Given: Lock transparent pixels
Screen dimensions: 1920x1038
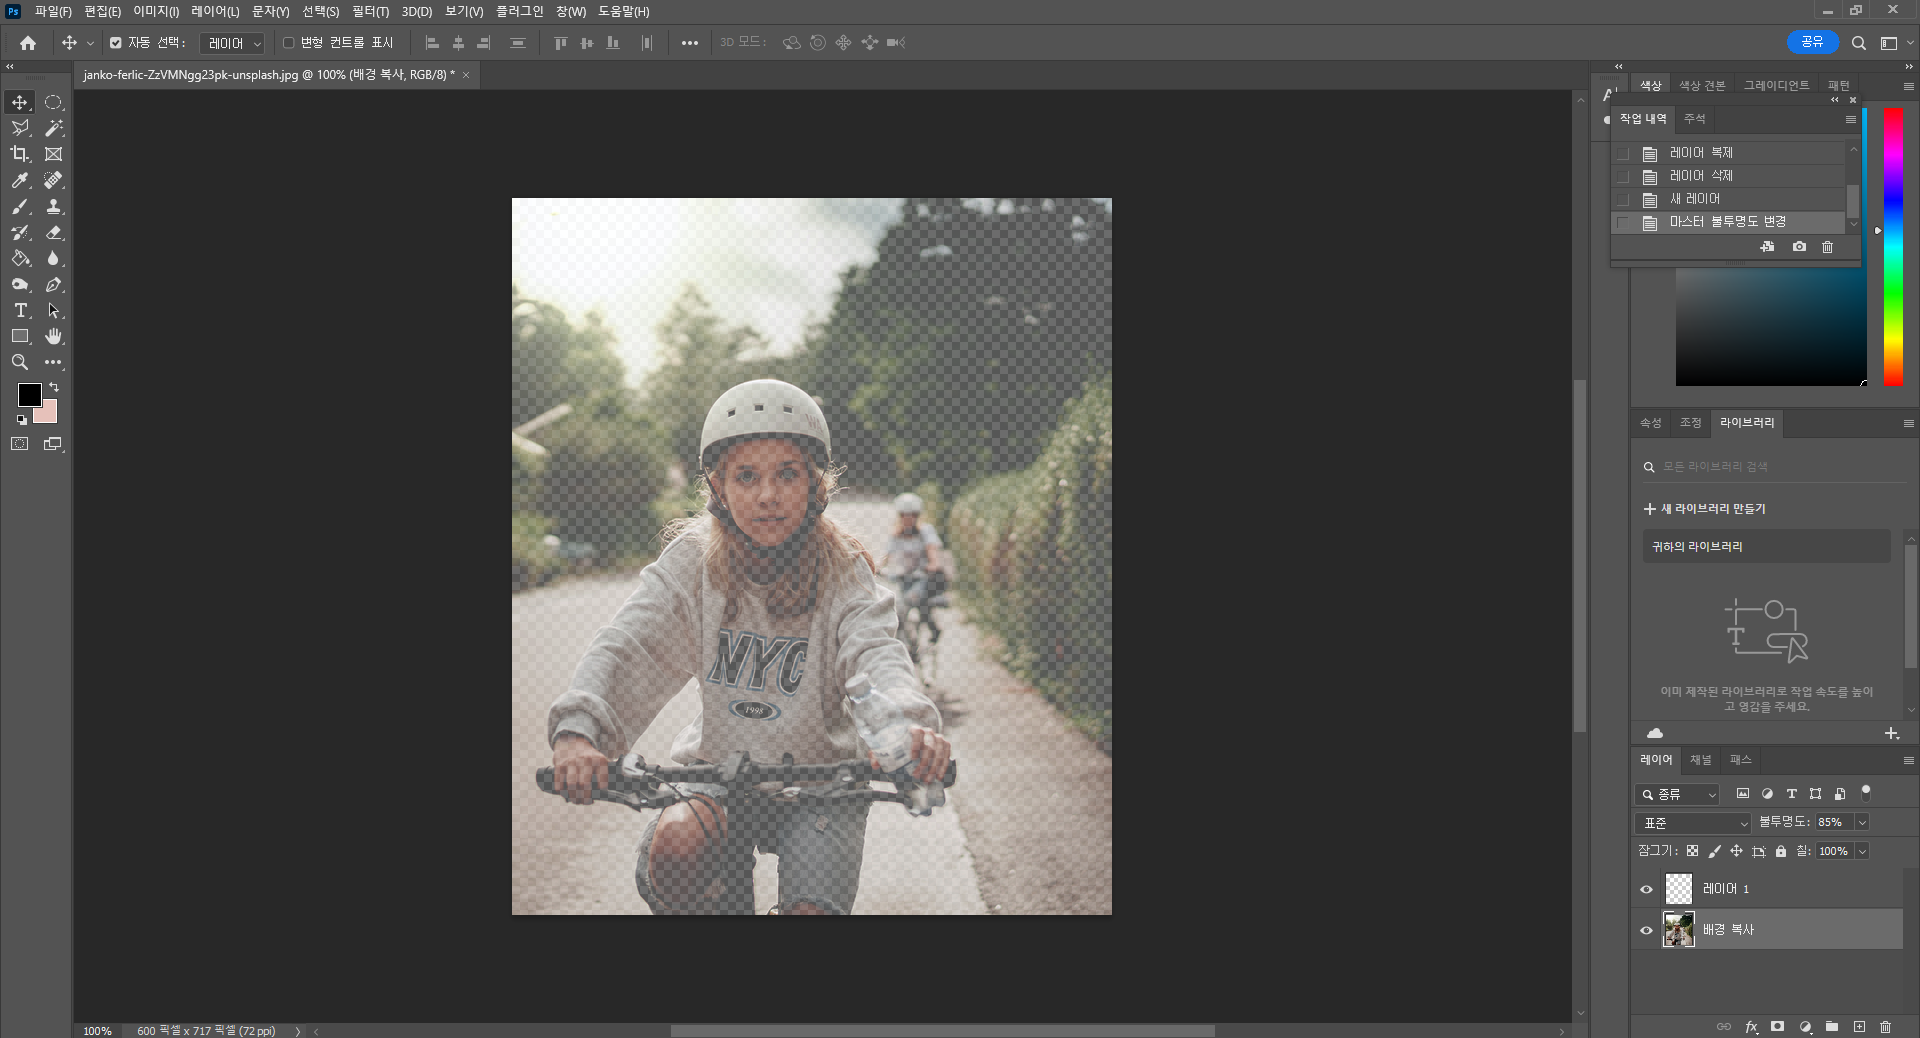Looking at the screenshot, I should [x=1692, y=851].
